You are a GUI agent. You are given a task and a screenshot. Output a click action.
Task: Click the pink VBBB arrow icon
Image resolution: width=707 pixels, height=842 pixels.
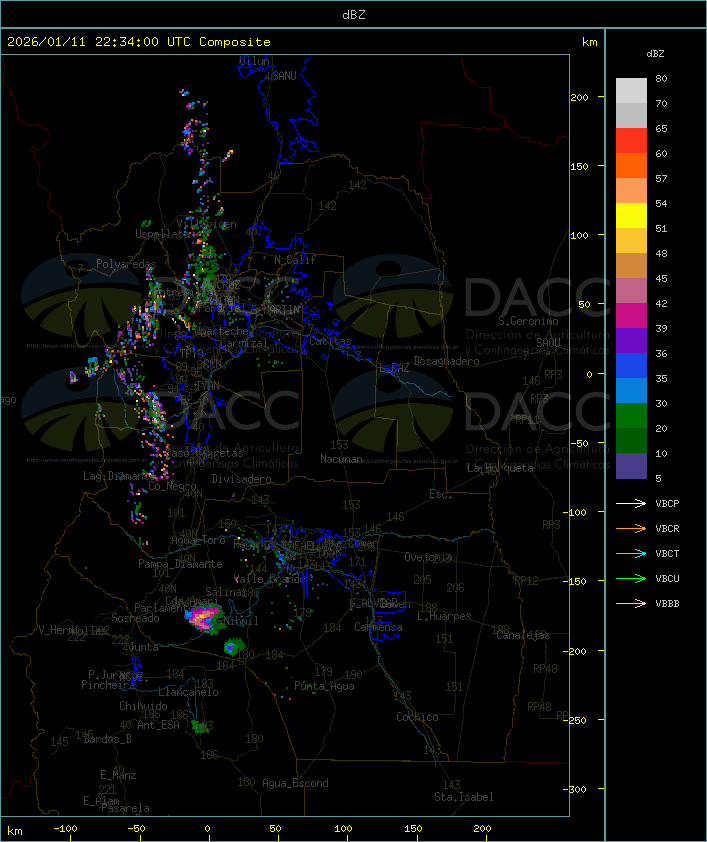pyautogui.click(x=631, y=604)
